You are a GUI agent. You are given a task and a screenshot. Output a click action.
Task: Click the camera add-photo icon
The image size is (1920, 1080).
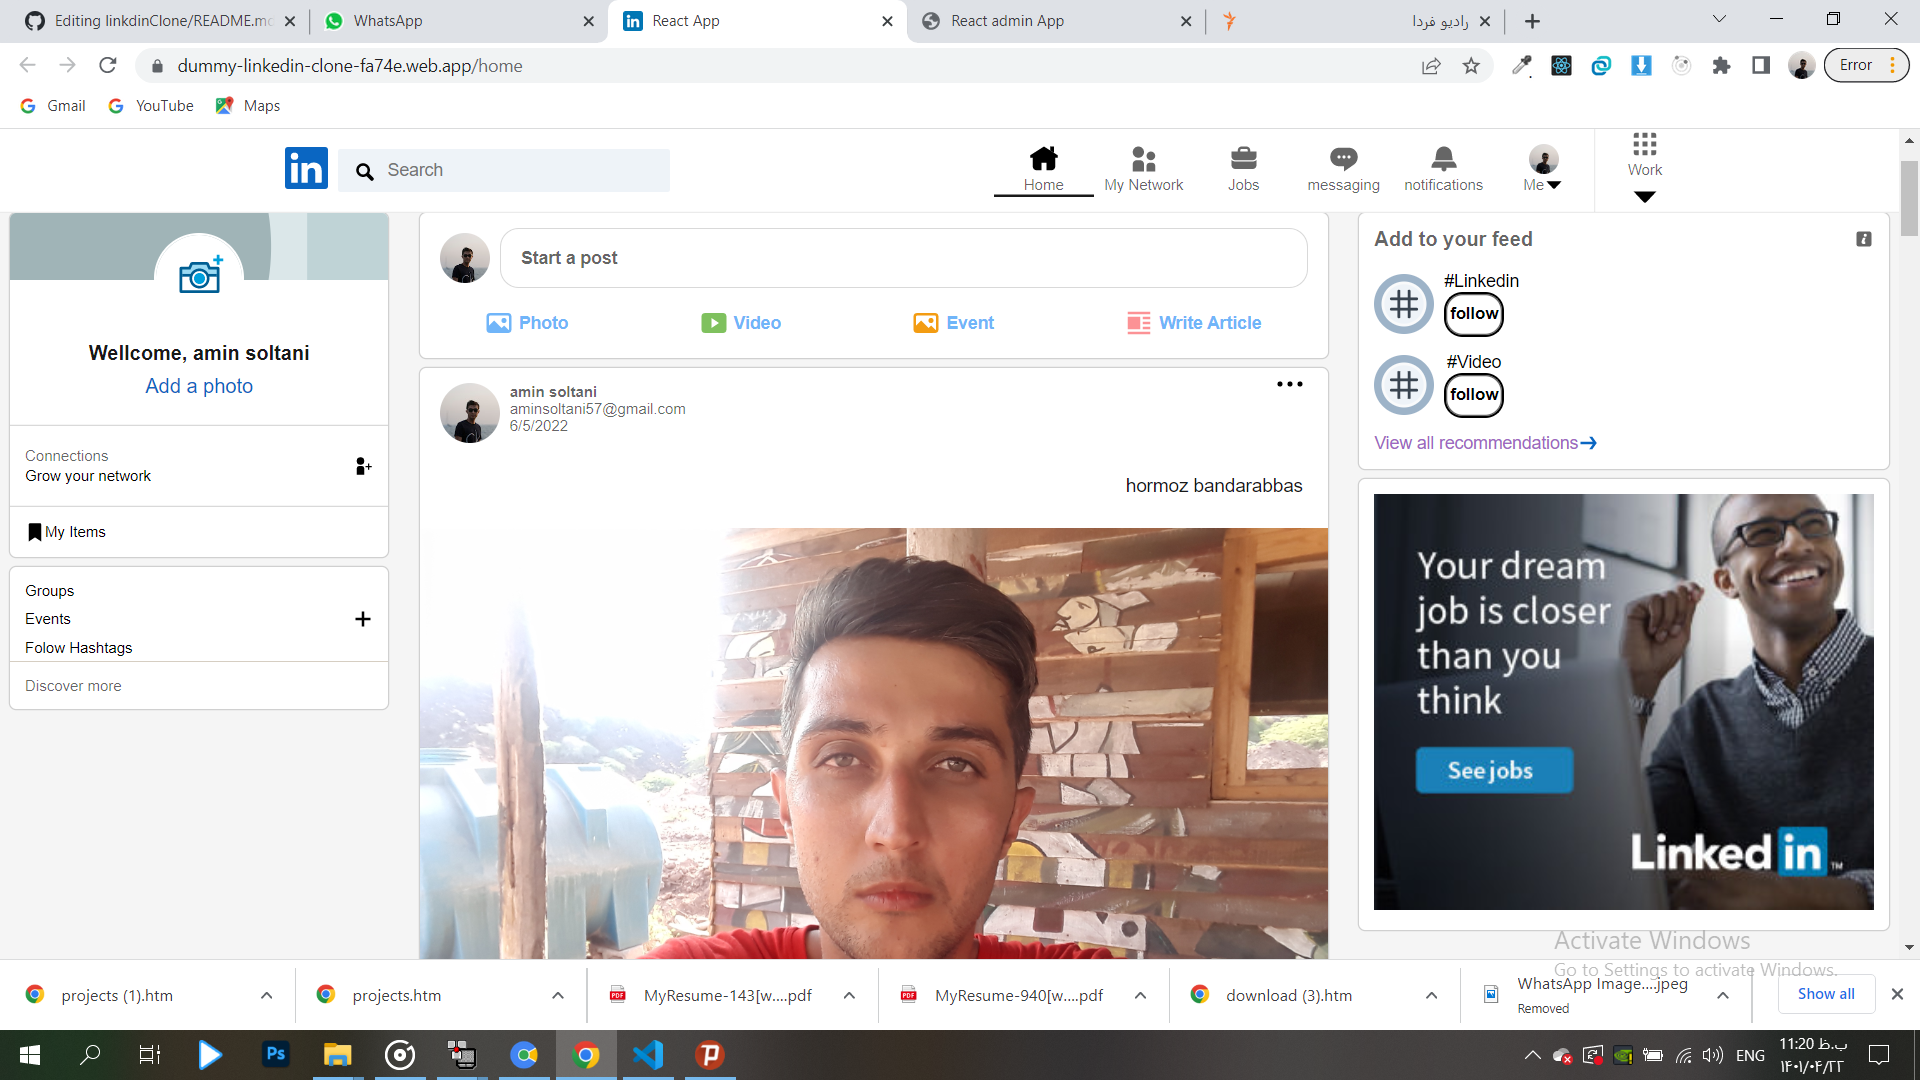200,275
